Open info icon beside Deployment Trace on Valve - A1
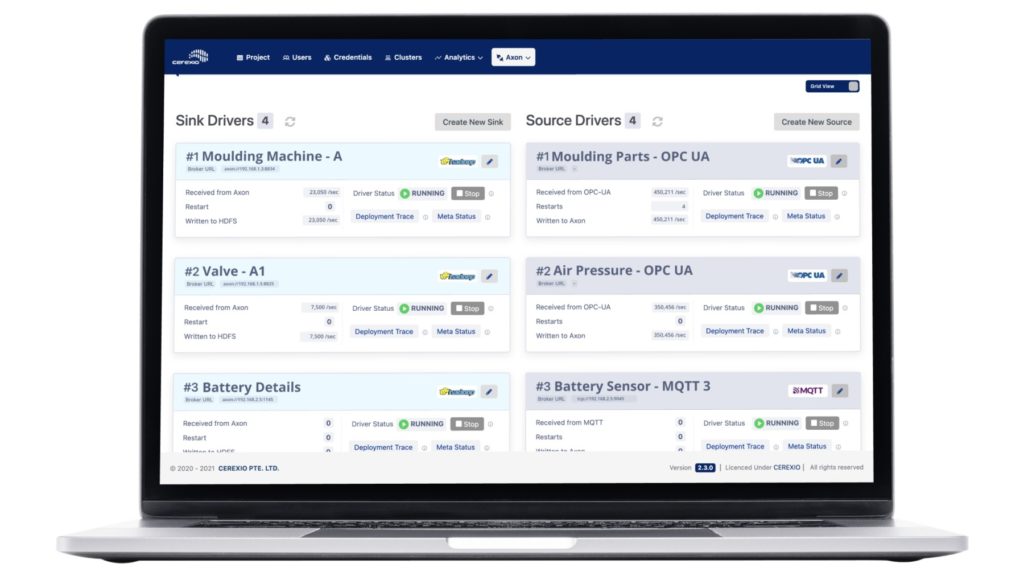 [425, 332]
